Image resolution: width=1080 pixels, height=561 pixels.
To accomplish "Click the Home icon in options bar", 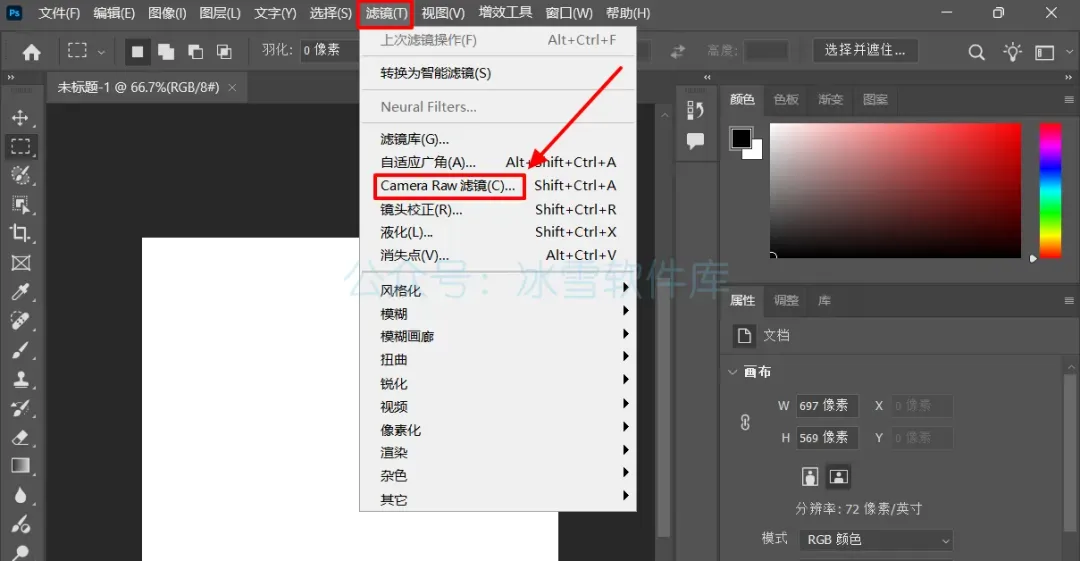I will click(x=31, y=52).
